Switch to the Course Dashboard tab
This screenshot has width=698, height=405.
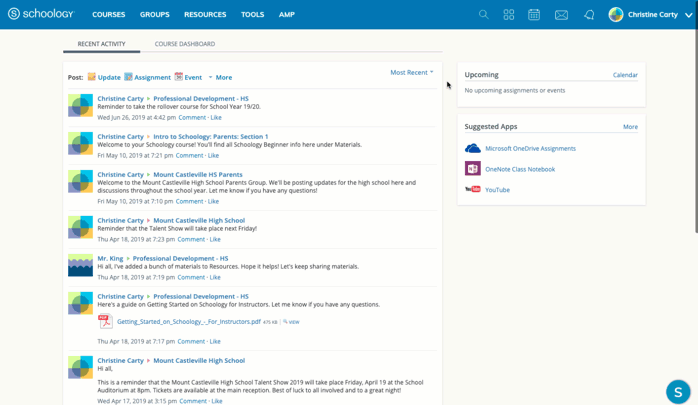[185, 44]
